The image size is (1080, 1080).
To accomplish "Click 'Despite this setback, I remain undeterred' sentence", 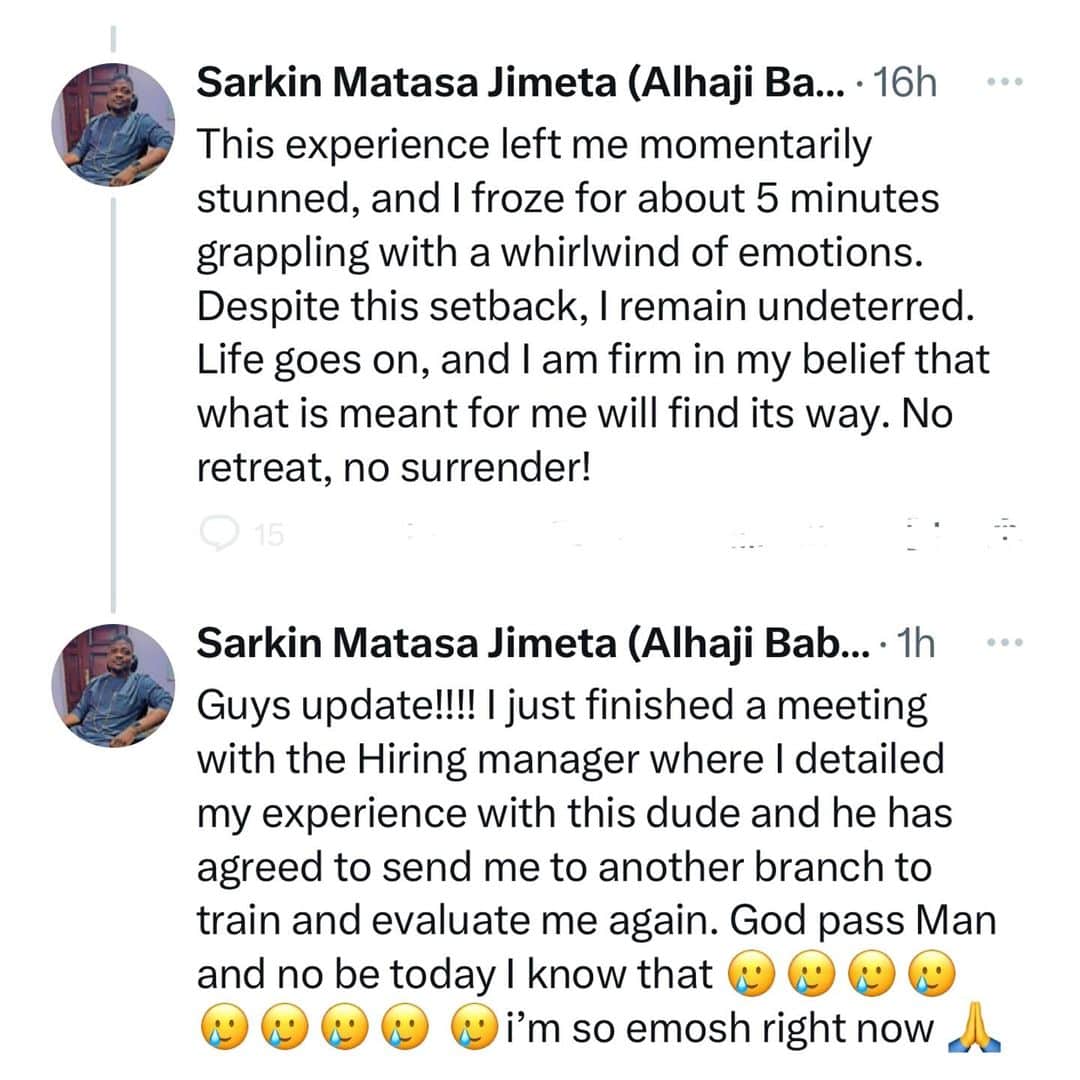I will tap(584, 304).
